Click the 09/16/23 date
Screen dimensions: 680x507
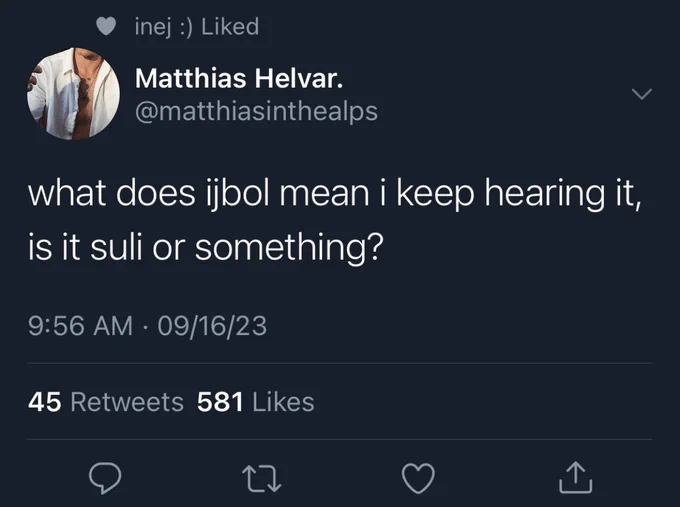212,326
